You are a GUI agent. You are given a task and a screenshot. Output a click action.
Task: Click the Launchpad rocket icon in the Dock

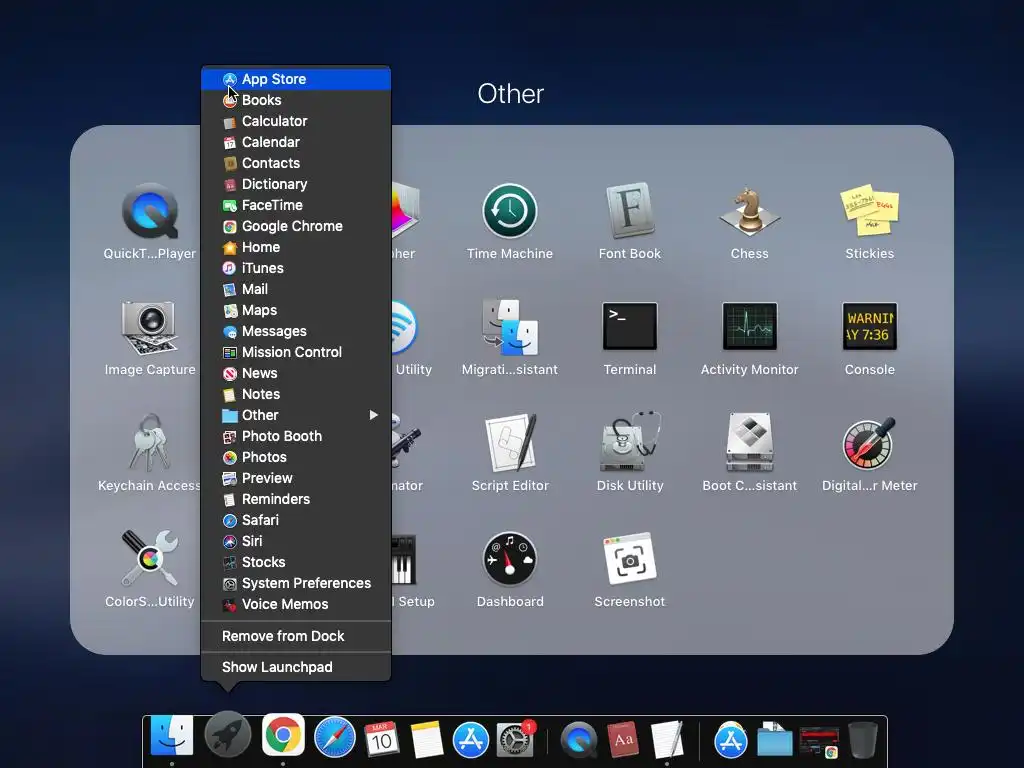tap(228, 735)
